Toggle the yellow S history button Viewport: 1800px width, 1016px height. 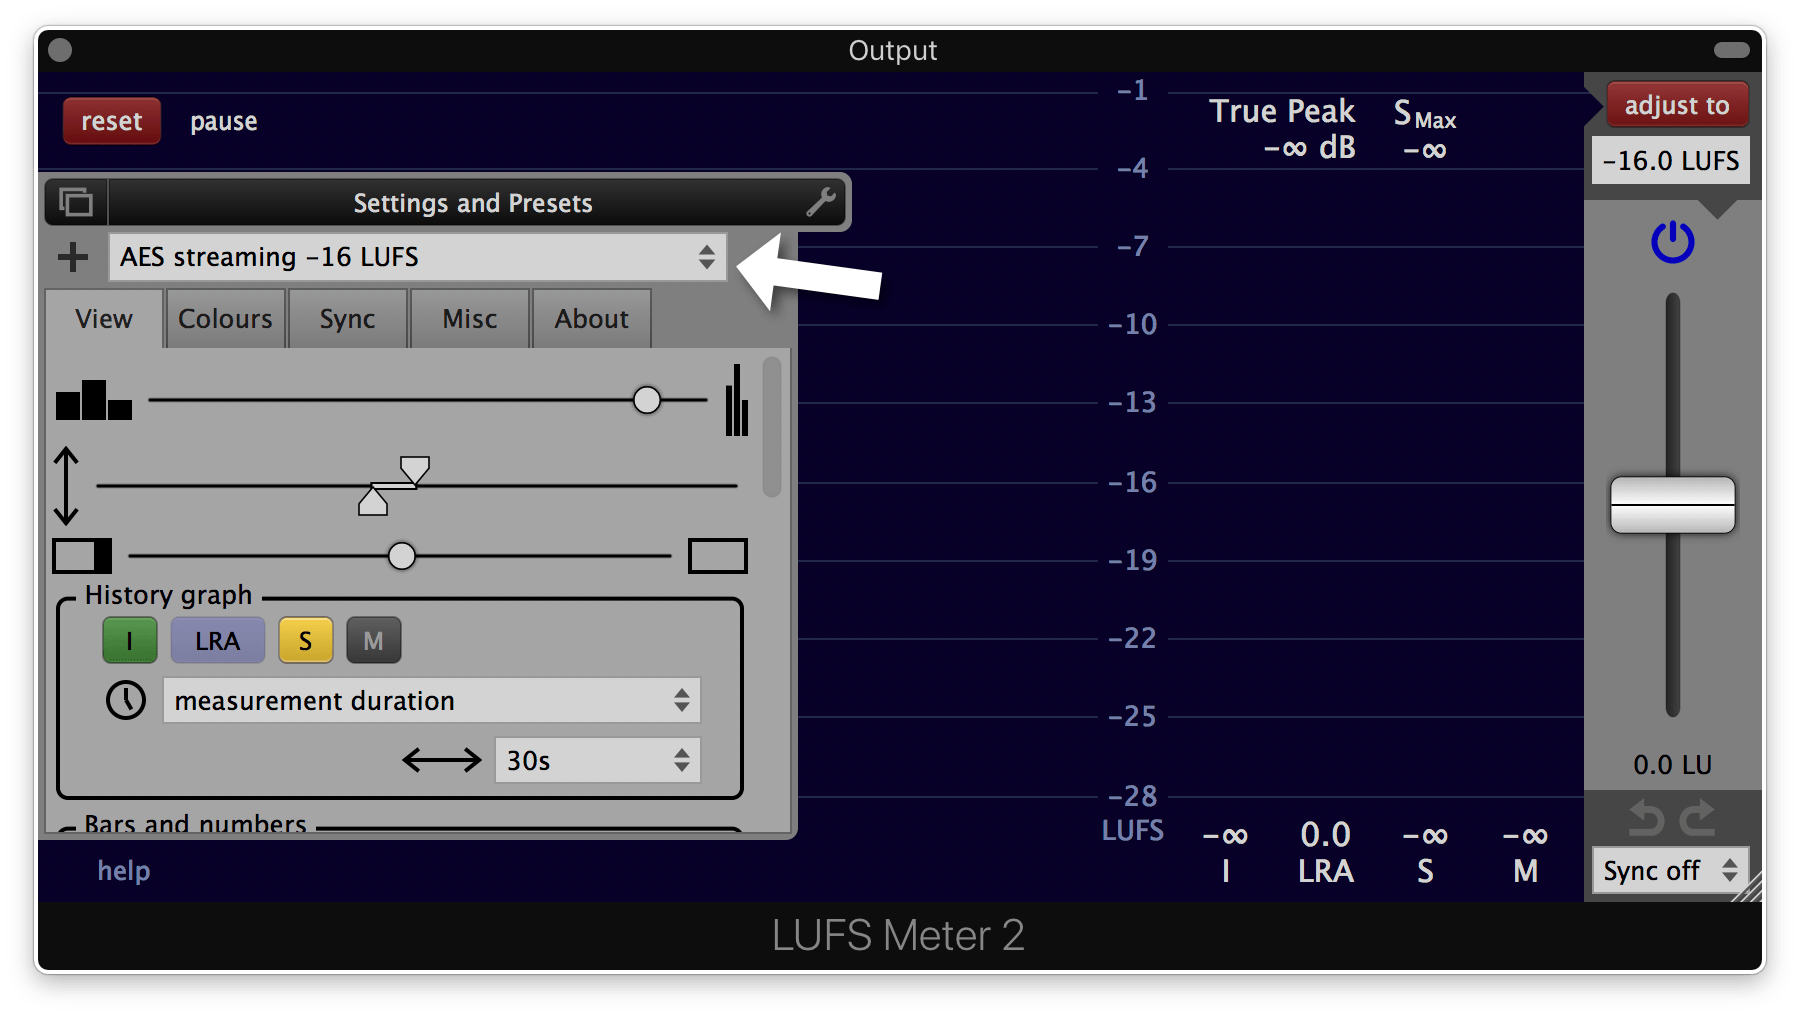305,641
